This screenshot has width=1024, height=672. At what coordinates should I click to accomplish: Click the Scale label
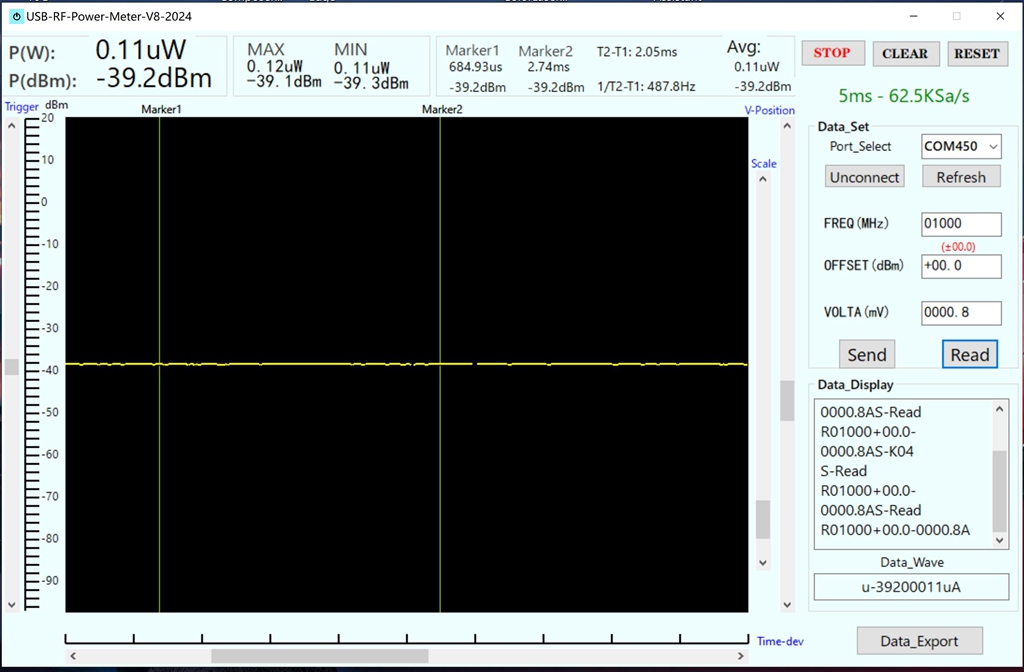click(763, 163)
